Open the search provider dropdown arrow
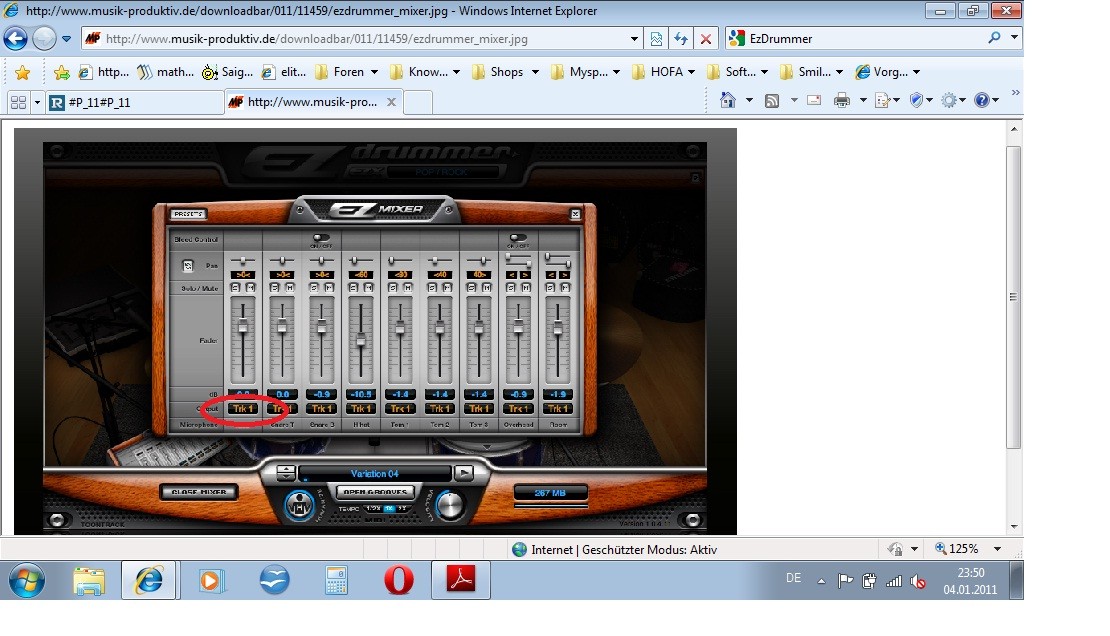This screenshot has height=636, width=1110. pos(1014,38)
